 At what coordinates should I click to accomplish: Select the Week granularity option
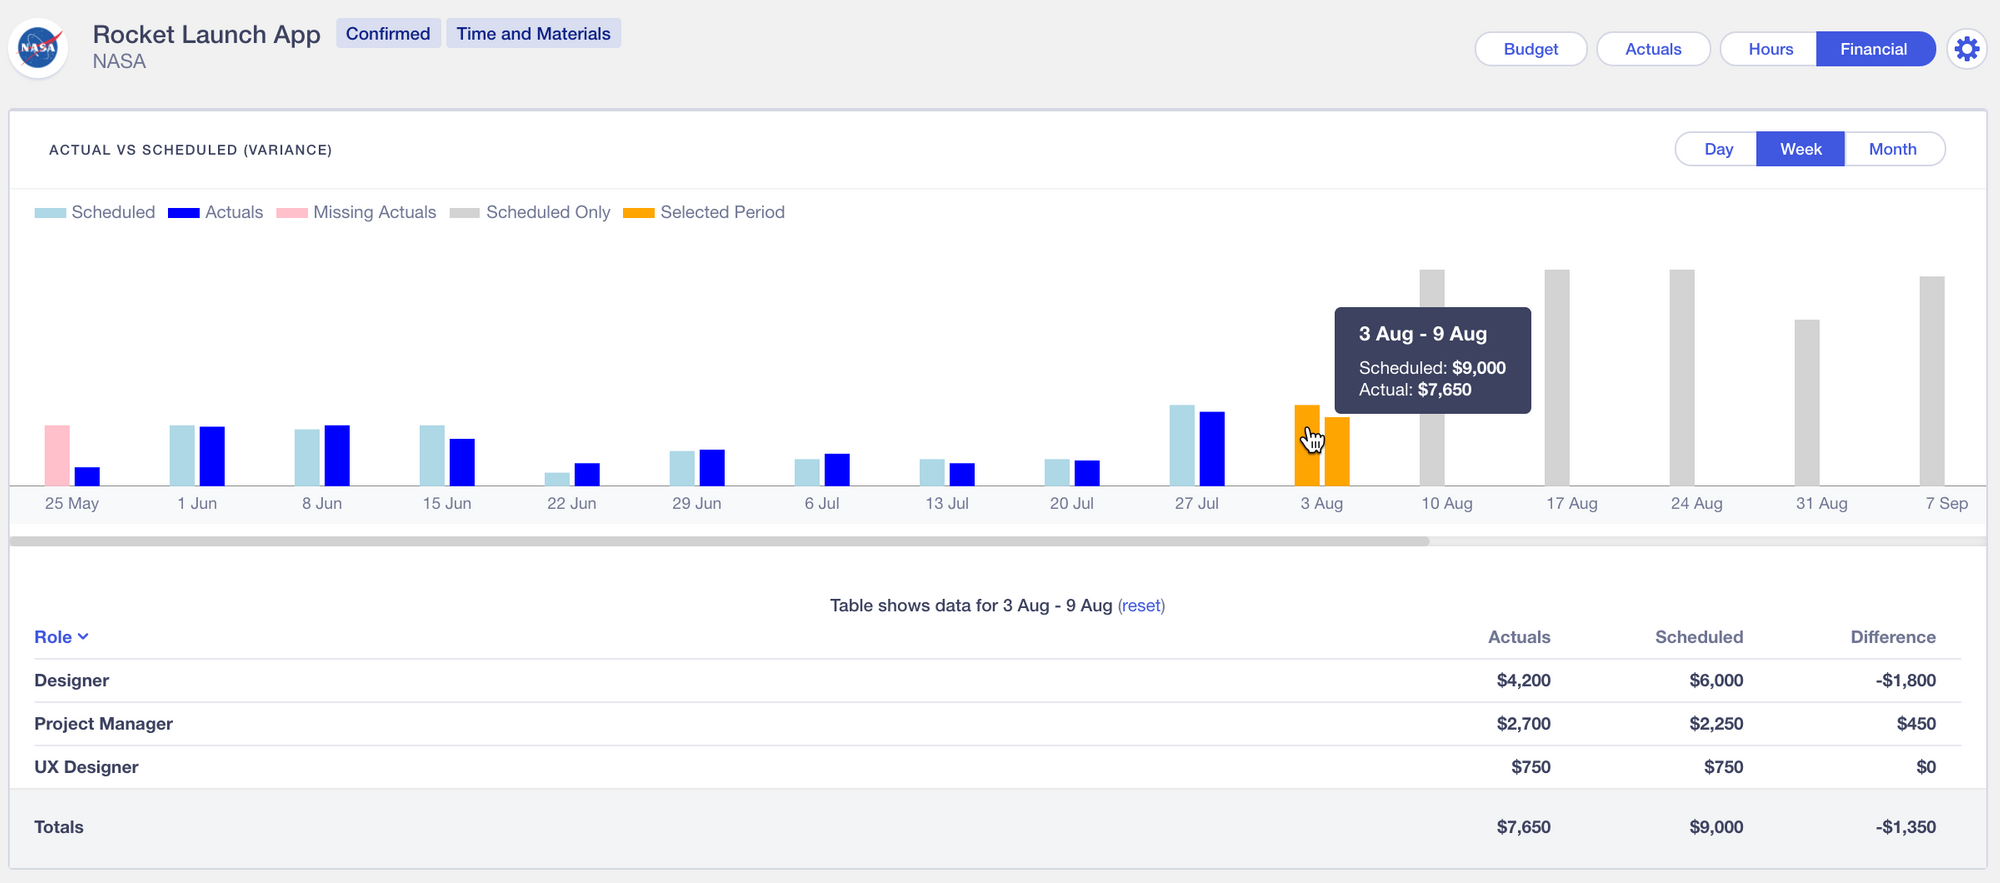[x=1800, y=149]
